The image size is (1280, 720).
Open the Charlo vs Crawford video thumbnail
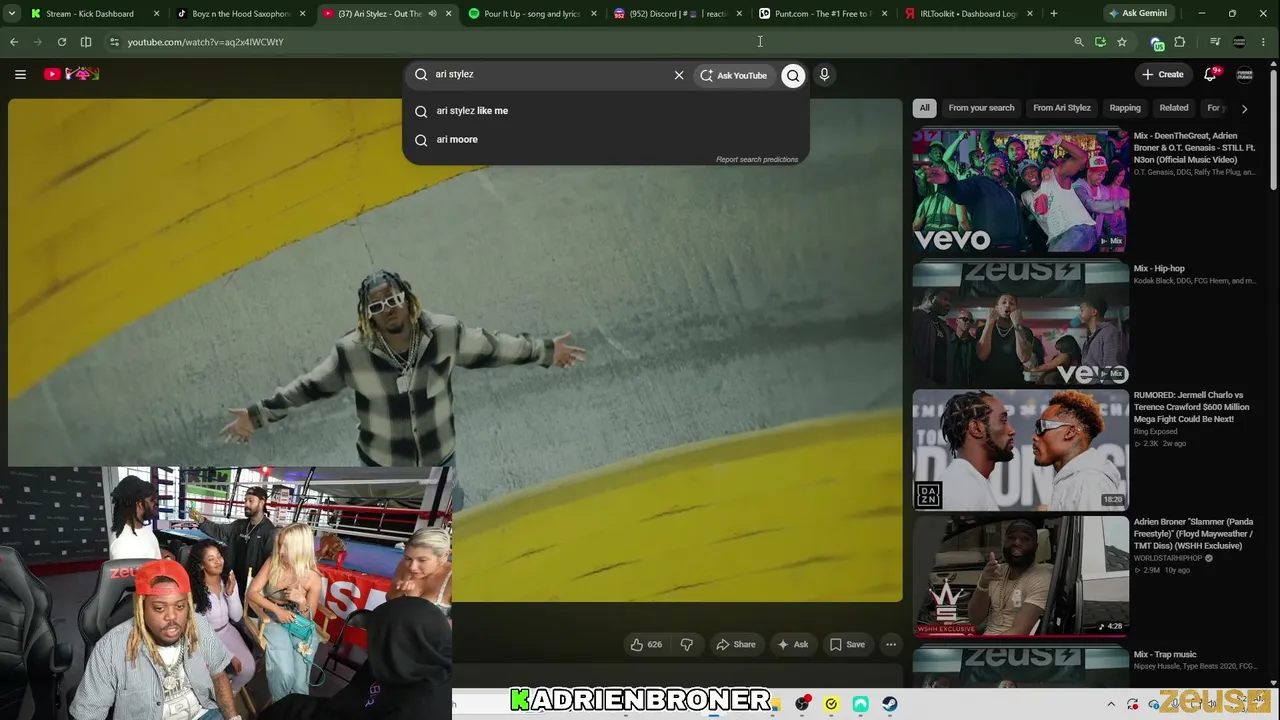(1020, 449)
